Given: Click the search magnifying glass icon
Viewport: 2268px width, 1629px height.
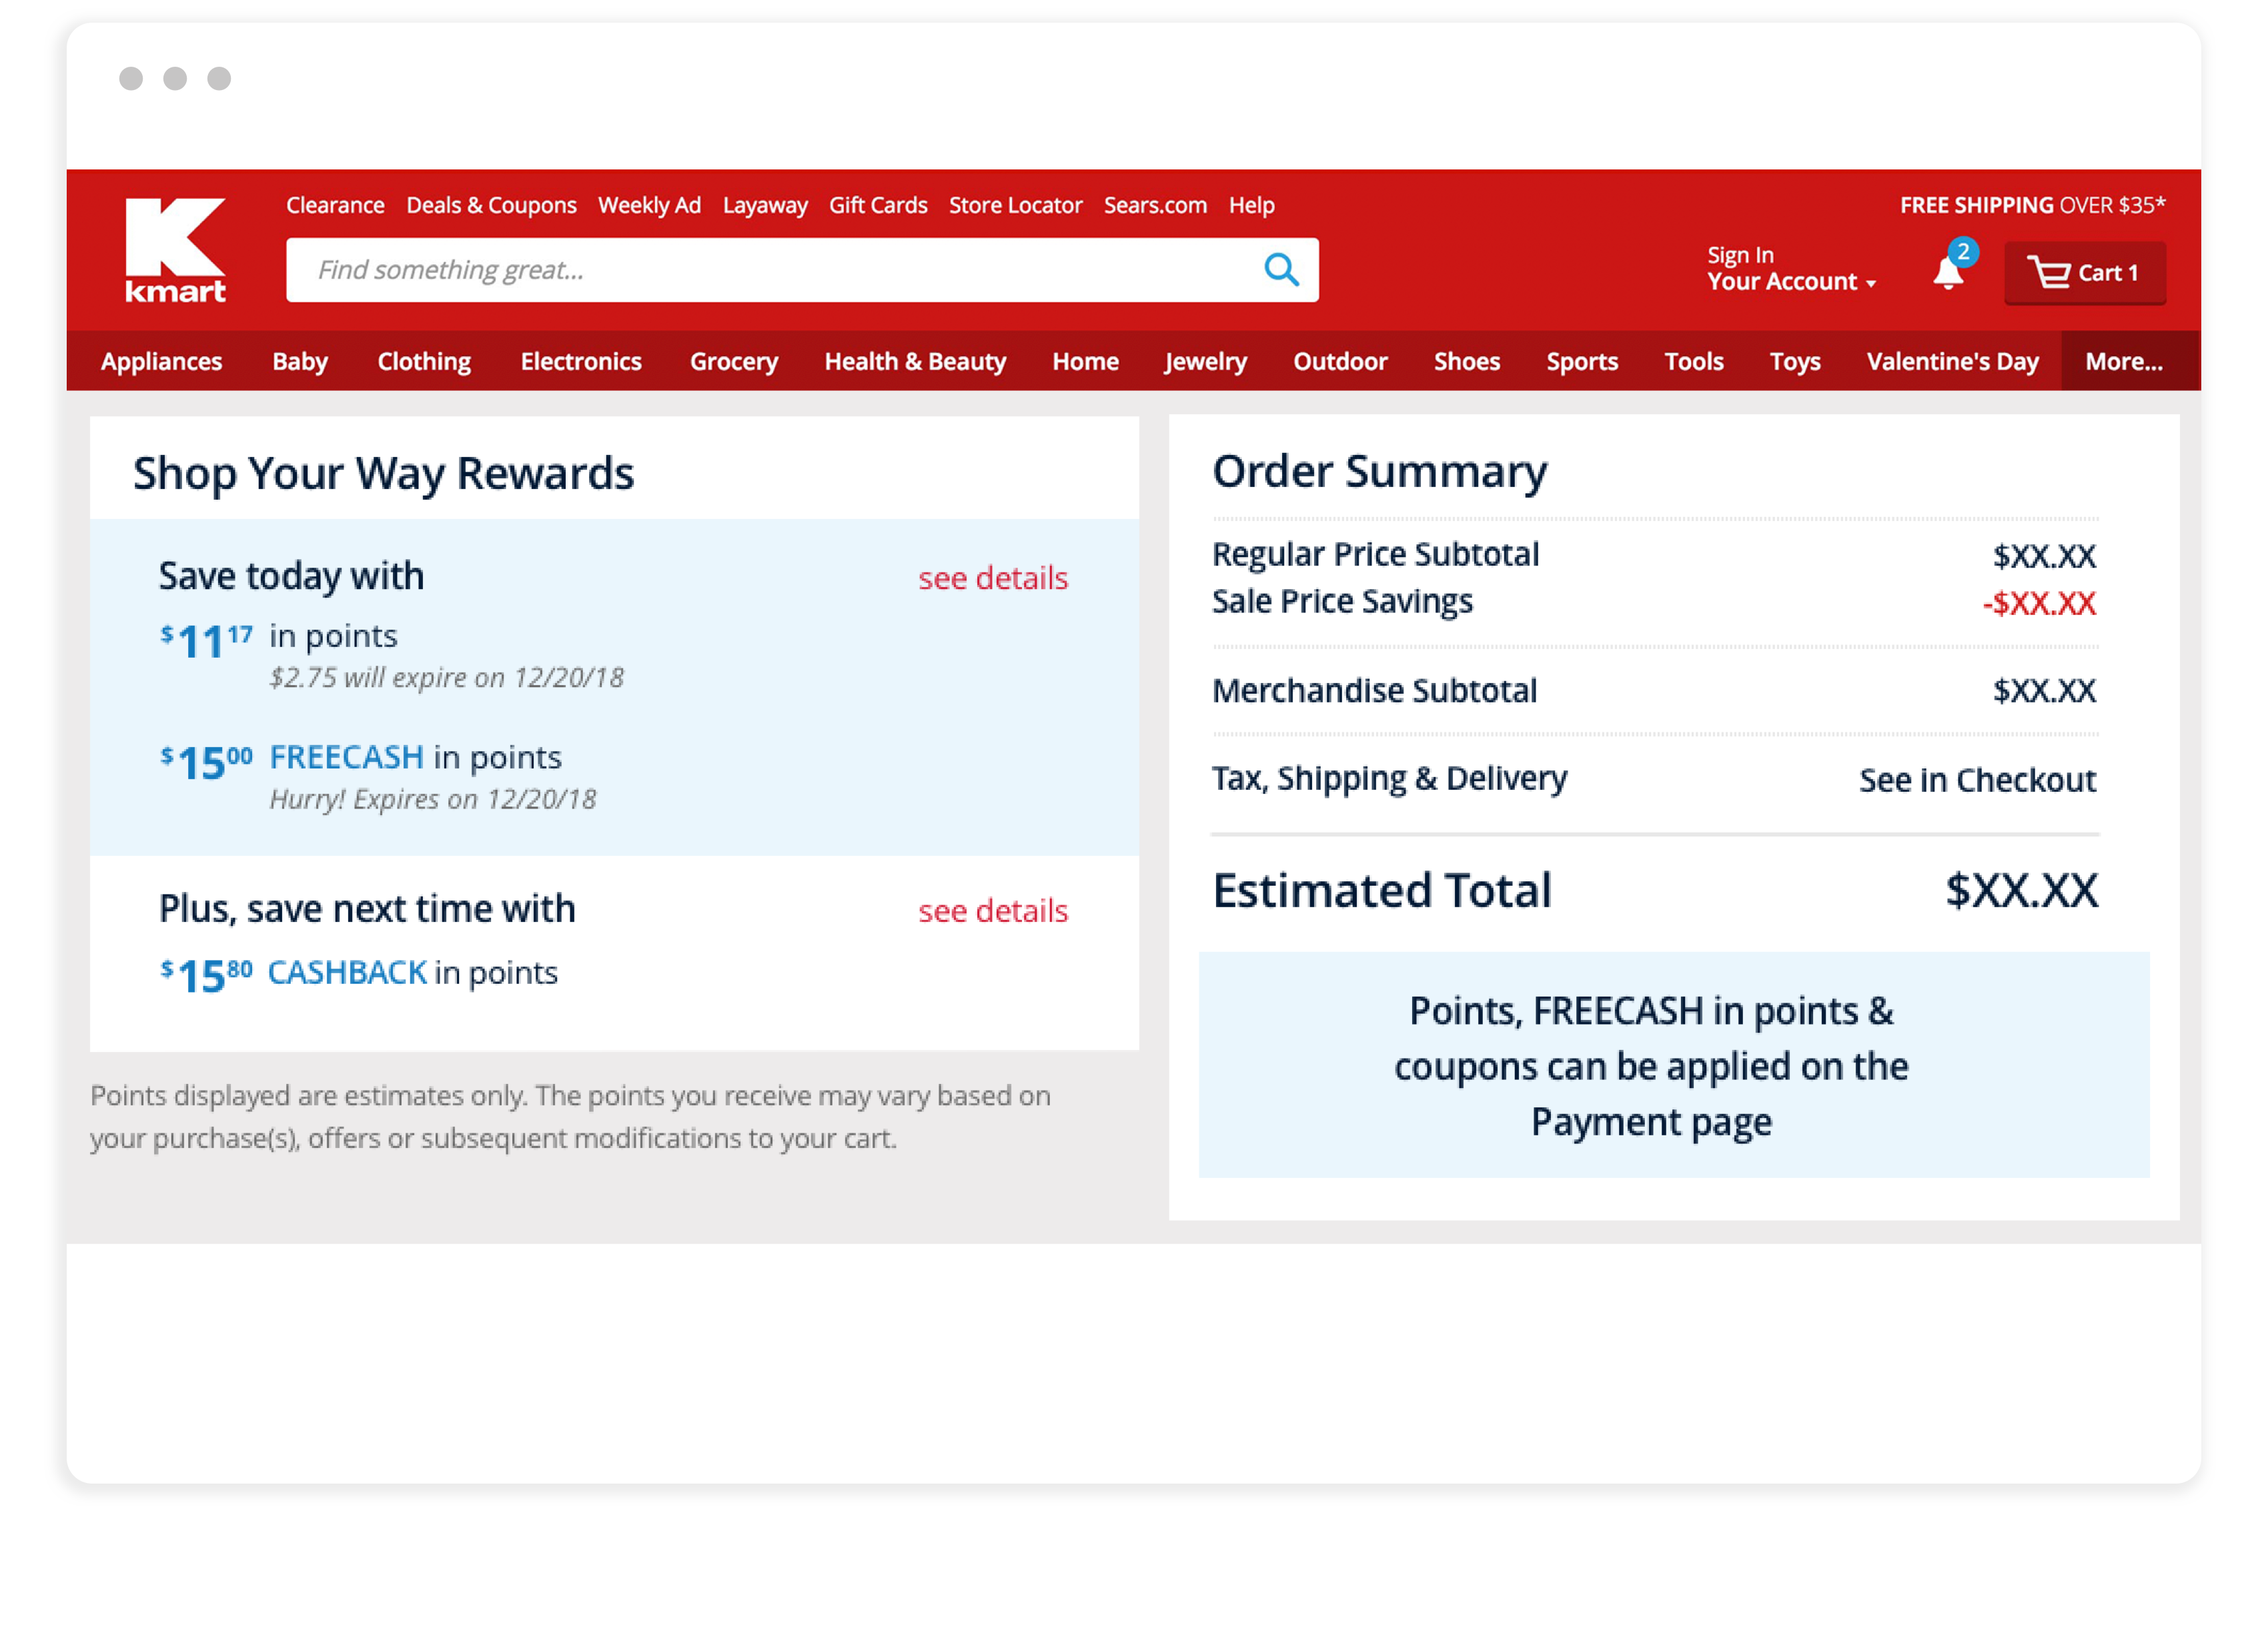Looking at the screenshot, I should tap(1281, 270).
